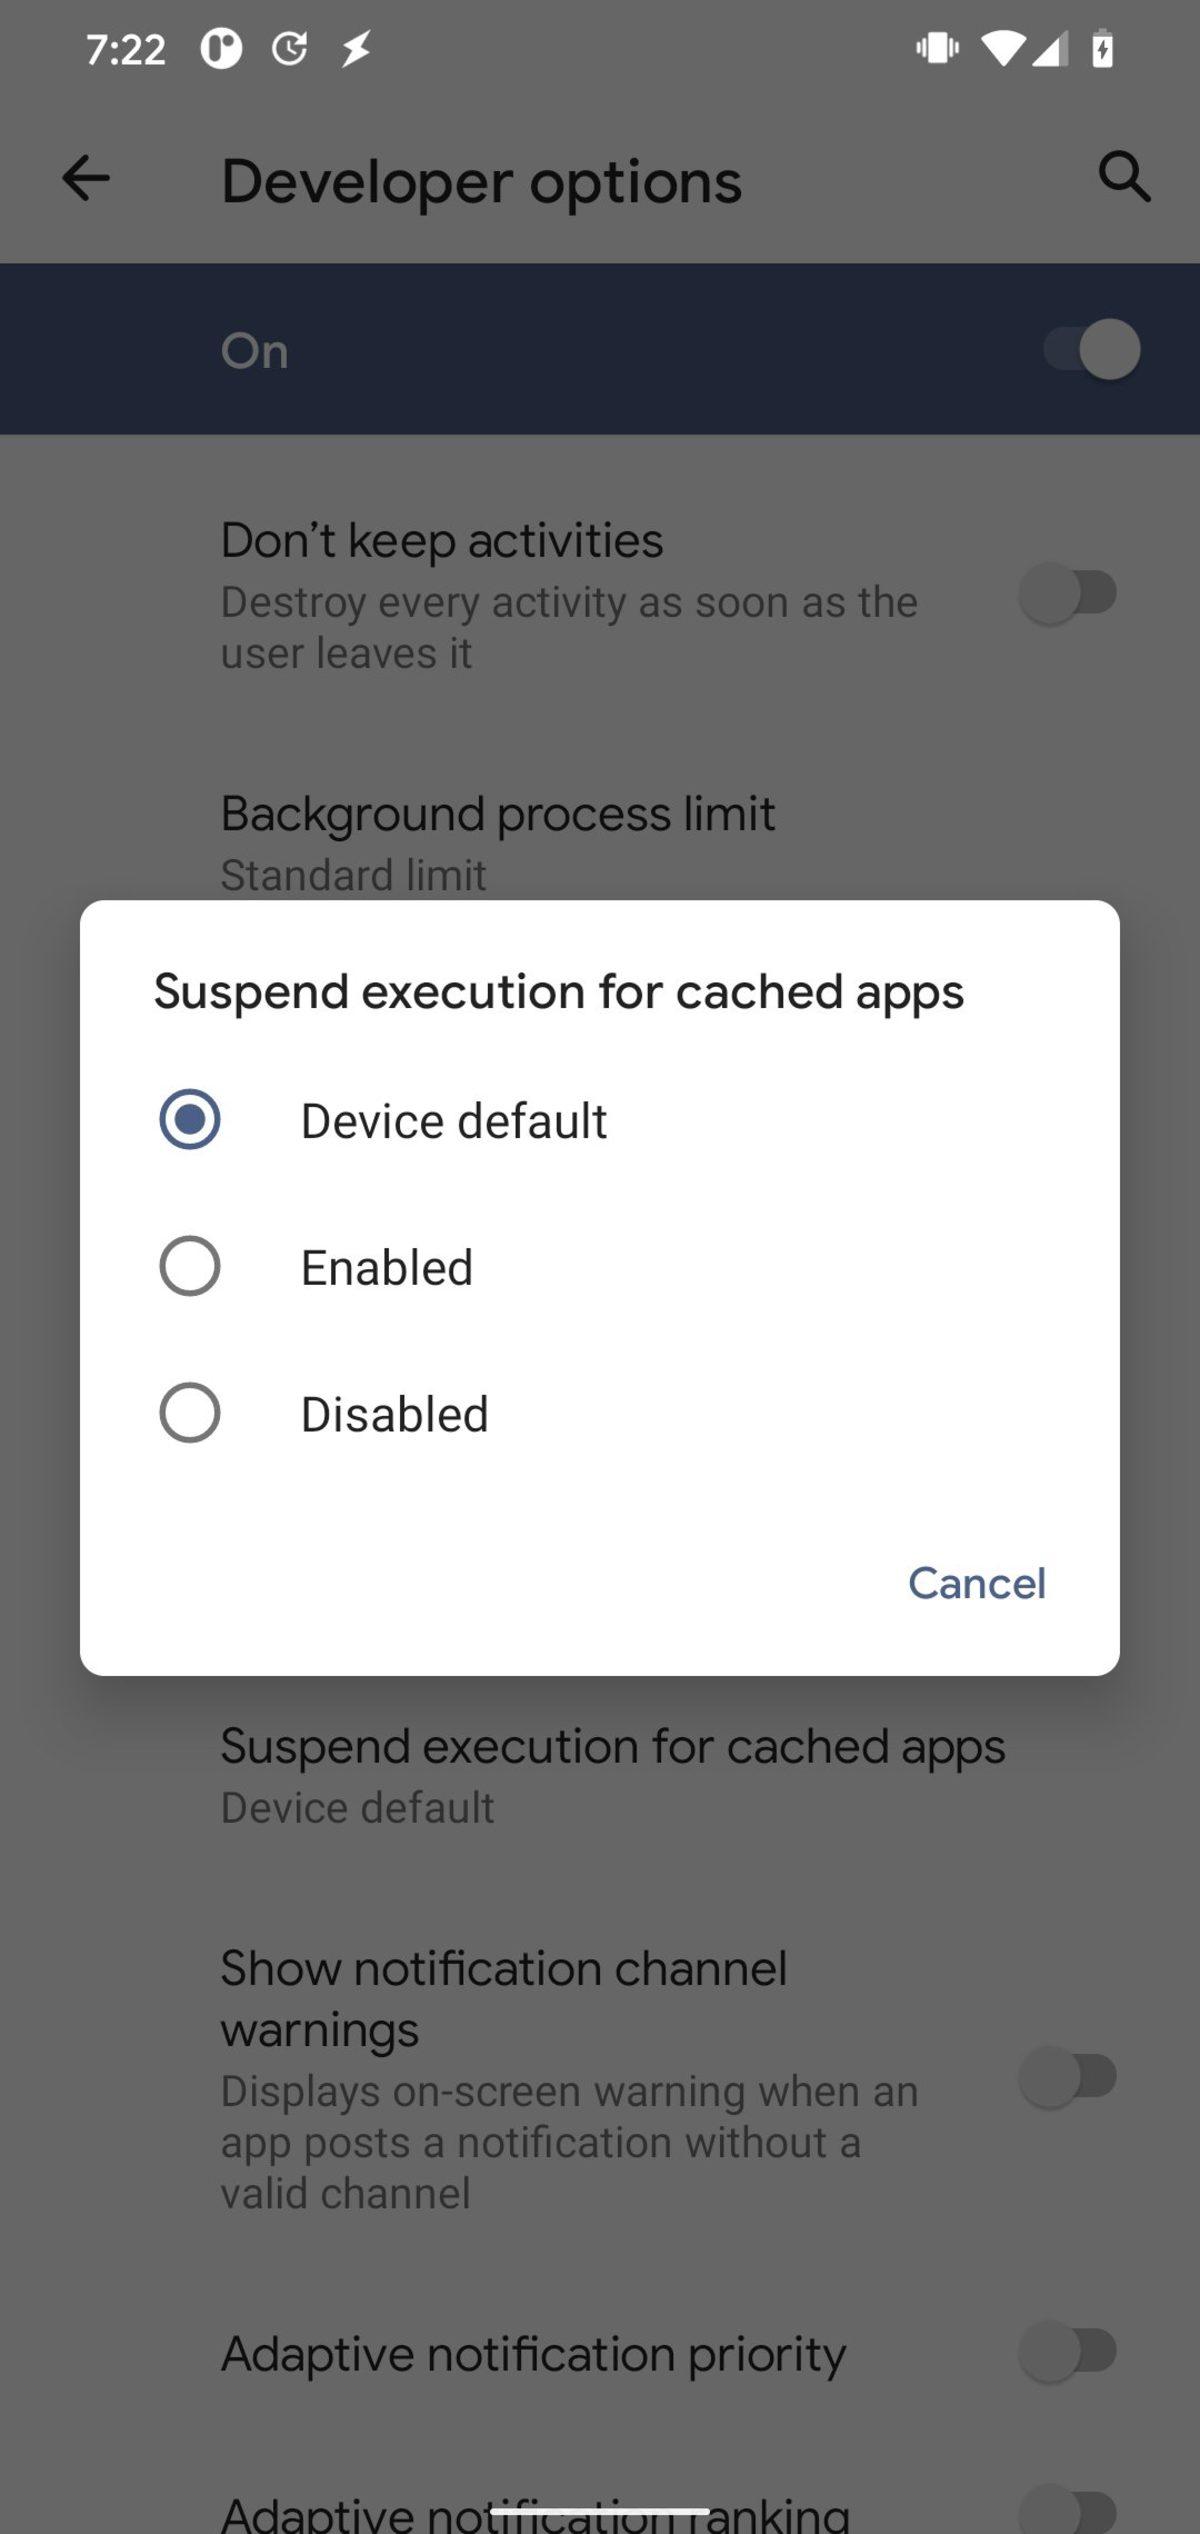Tap the back arrow icon
Viewport: 1200px width, 2534px height.
coord(86,180)
